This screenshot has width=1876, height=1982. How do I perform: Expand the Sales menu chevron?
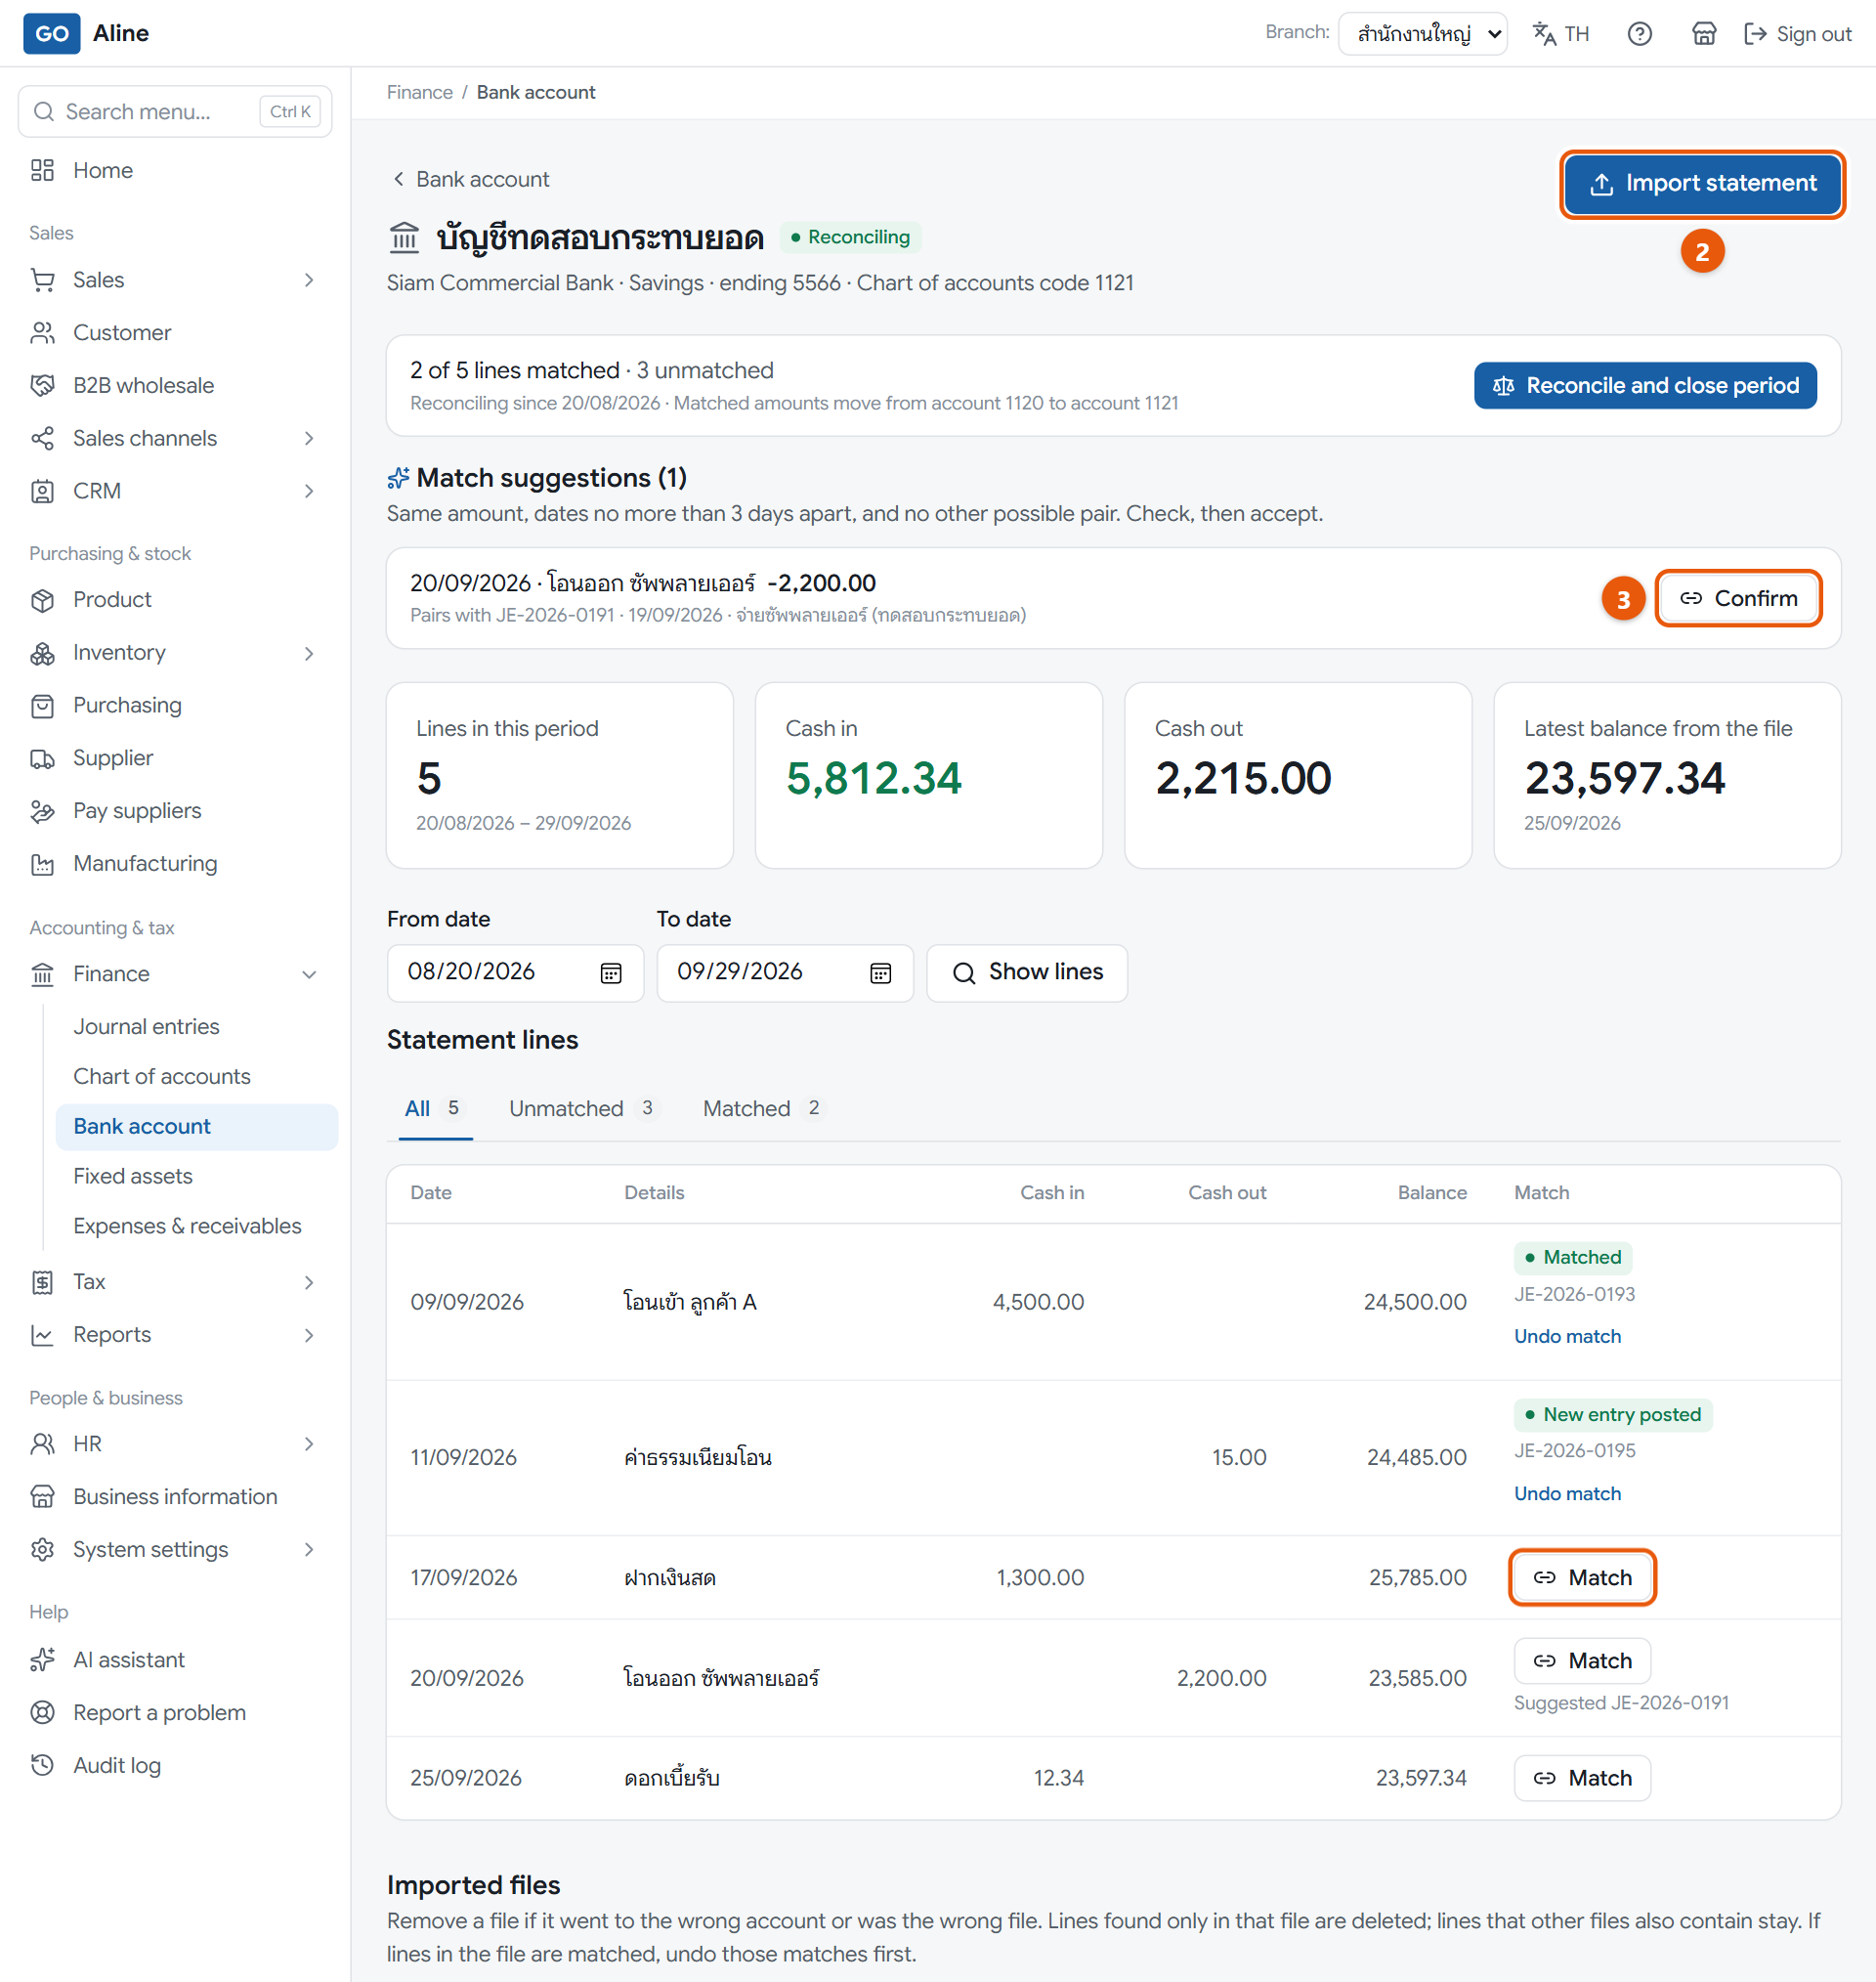point(309,280)
